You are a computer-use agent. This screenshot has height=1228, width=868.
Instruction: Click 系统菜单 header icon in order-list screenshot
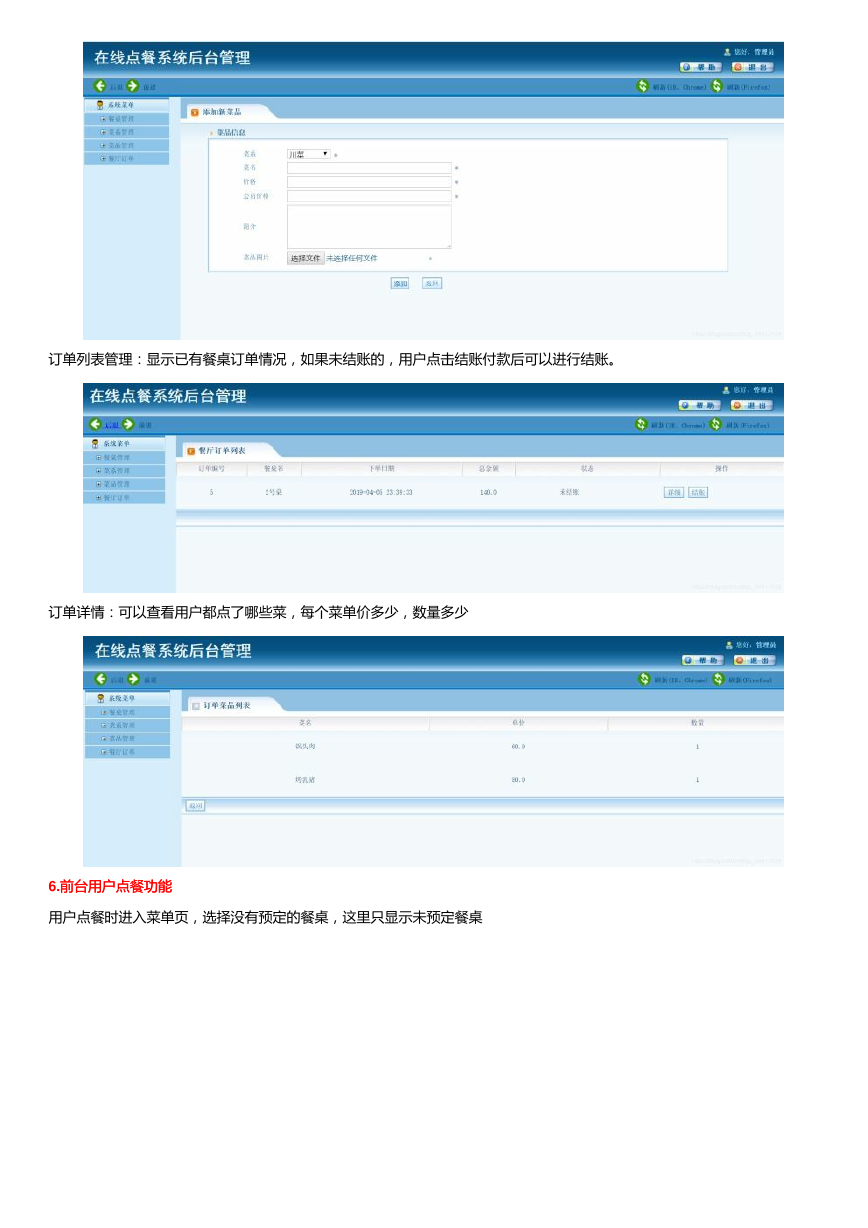coord(95,444)
